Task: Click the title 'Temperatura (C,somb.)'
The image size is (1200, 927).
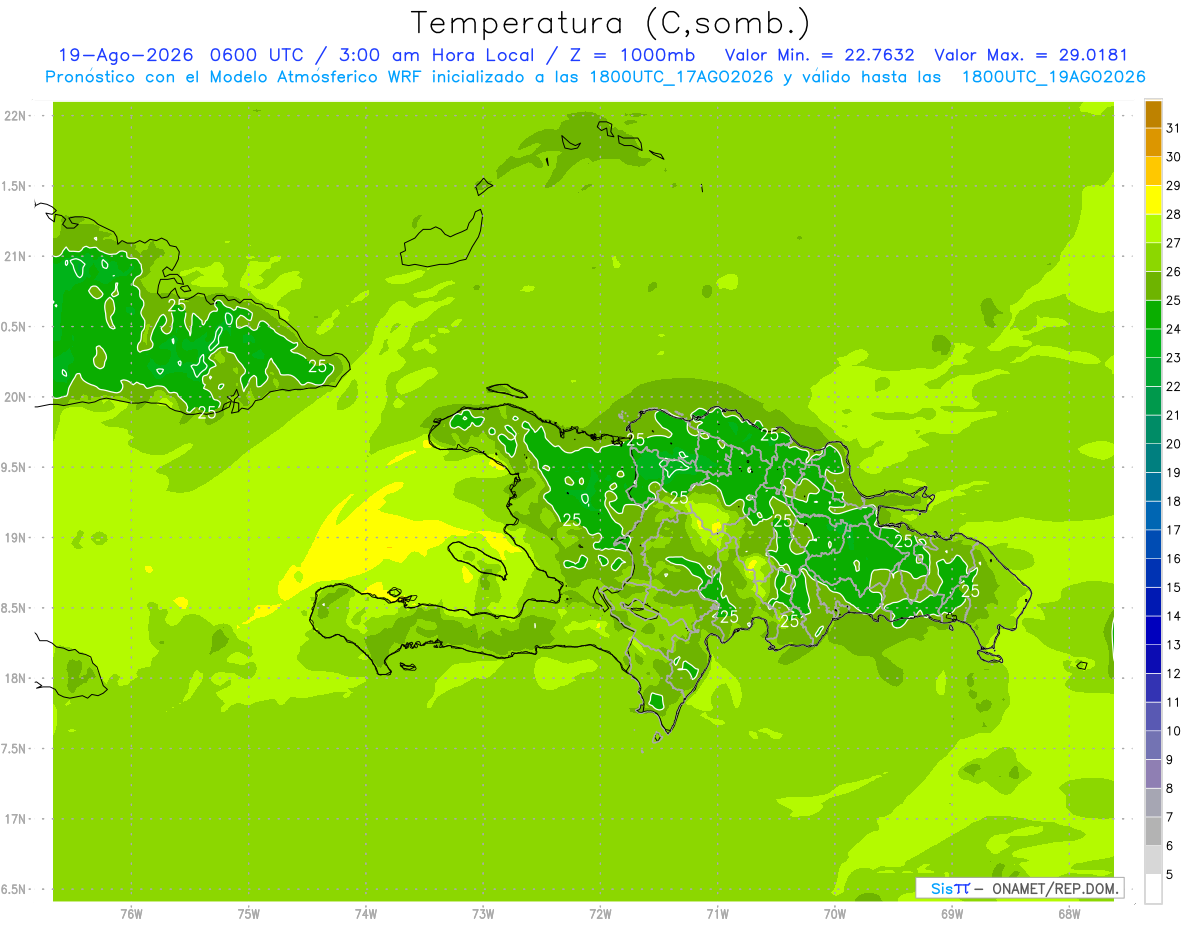Action: coord(611,23)
